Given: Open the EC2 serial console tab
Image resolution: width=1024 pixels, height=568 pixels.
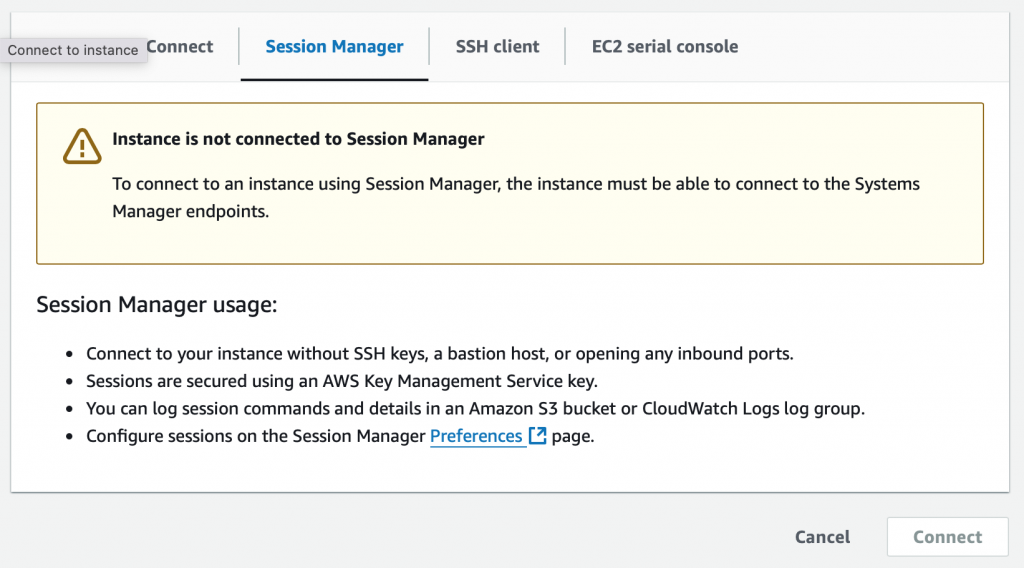Looking at the screenshot, I should pyautogui.click(x=665, y=46).
